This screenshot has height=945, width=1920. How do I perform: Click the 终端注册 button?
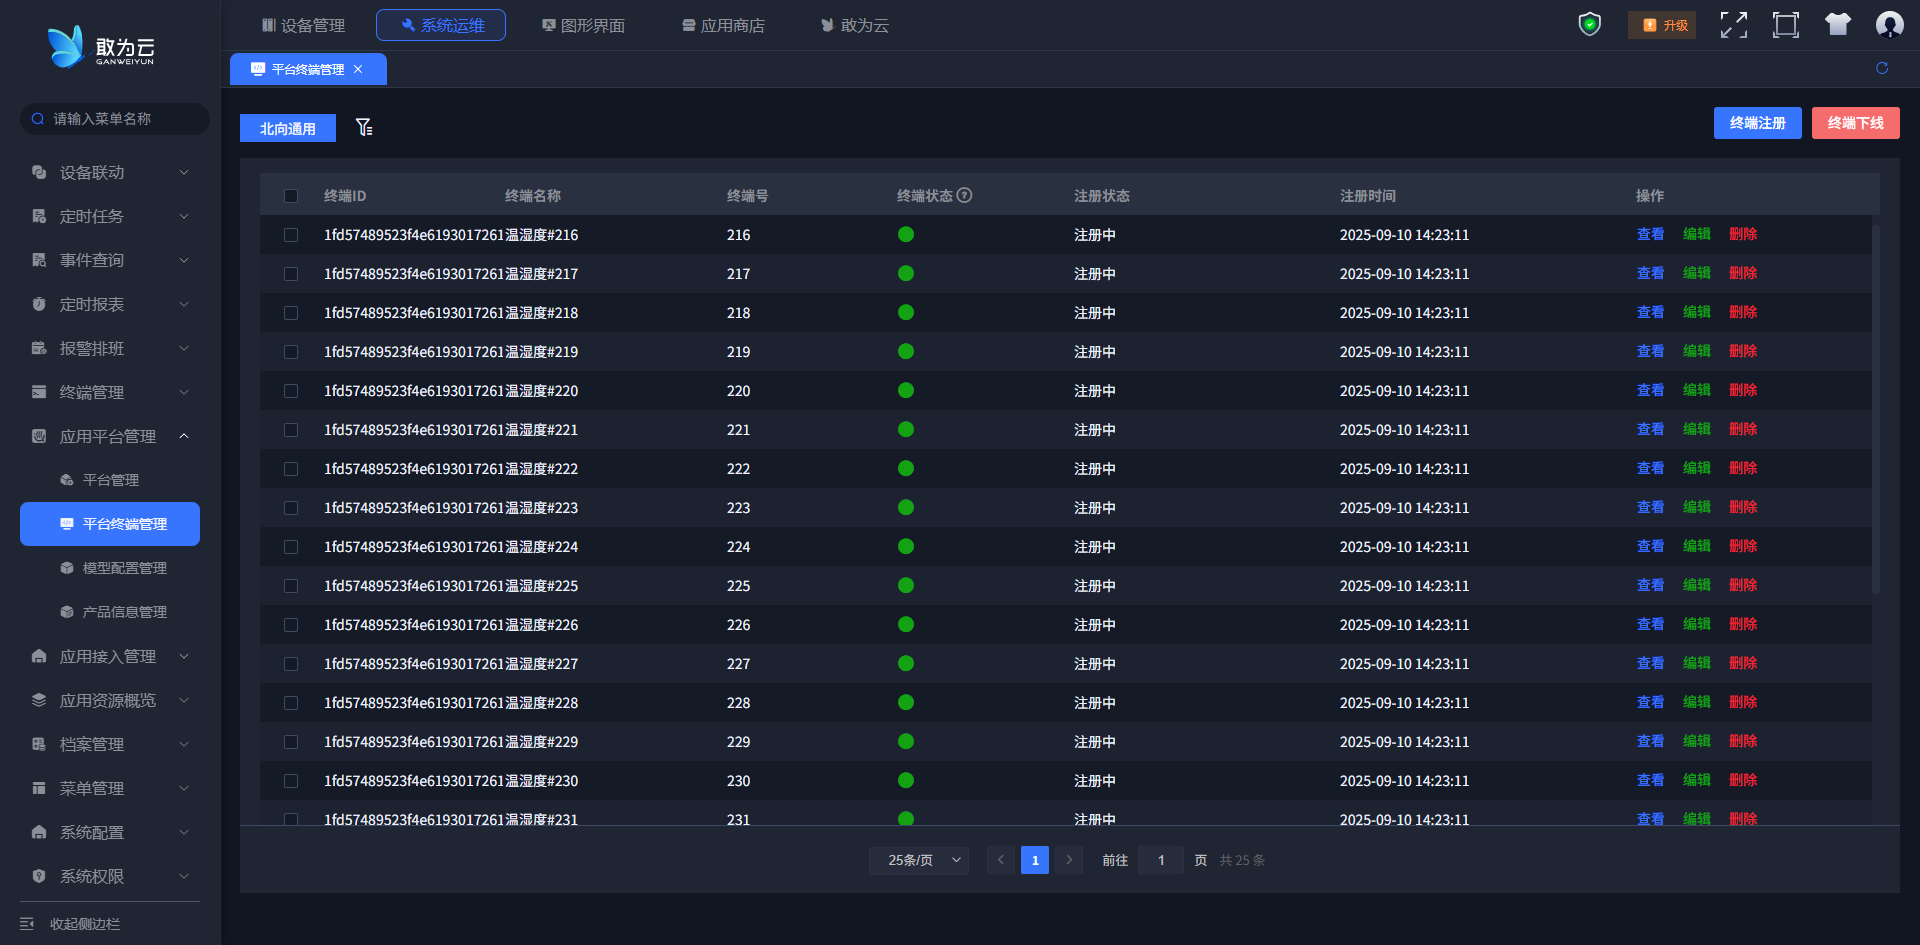(1757, 123)
